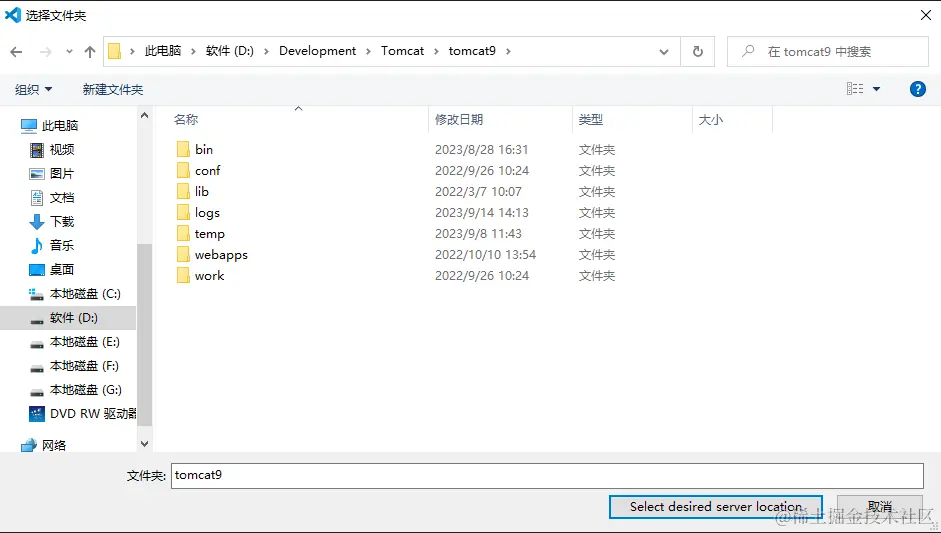Screen dimensions: 941x533
Task: Click the bin folder icon
Action: 183,149
